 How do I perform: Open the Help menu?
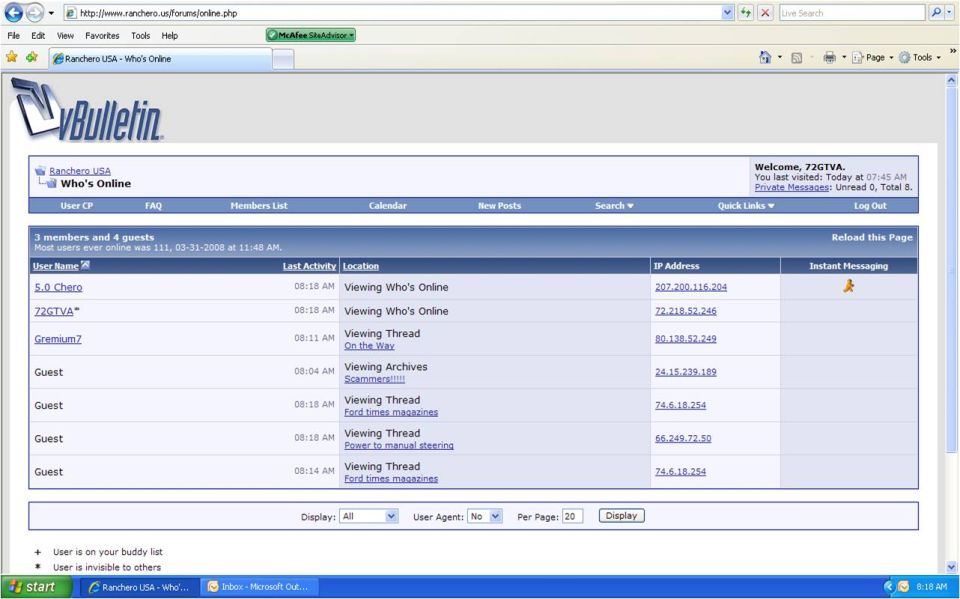pos(170,36)
